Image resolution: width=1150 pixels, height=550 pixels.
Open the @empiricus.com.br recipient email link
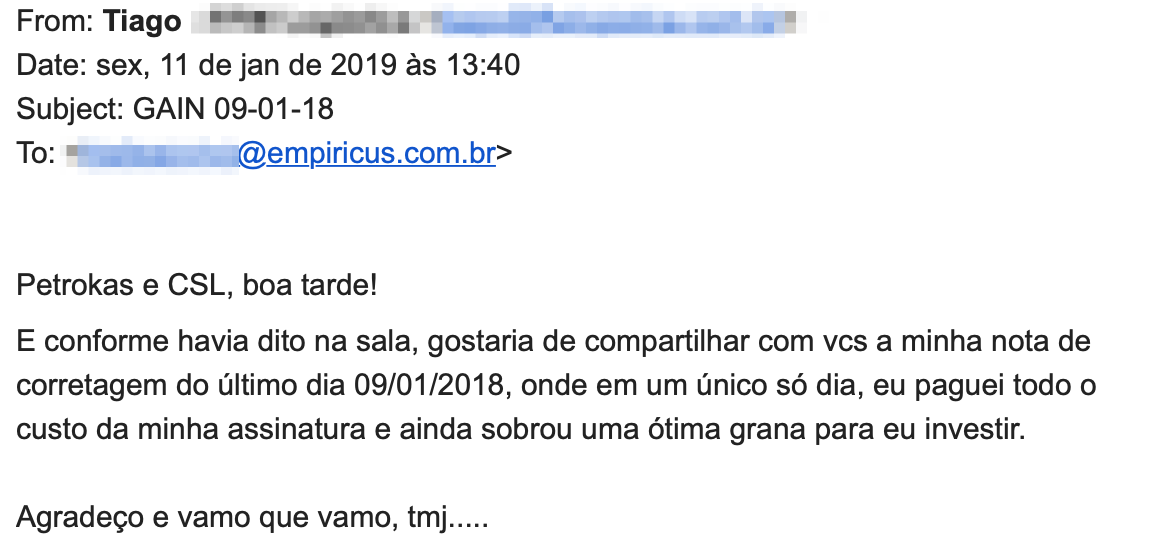tap(367, 153)
